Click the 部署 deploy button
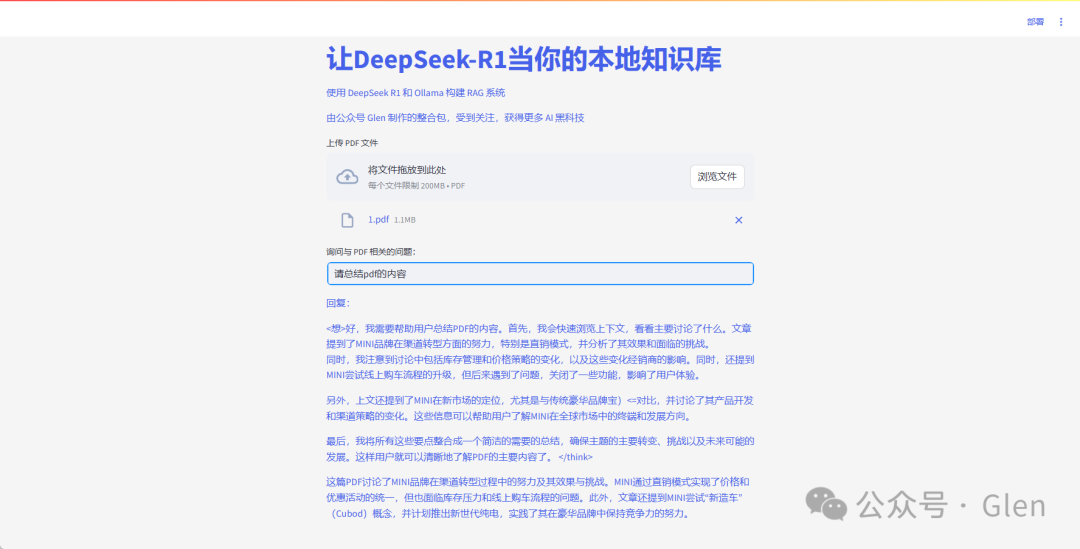Screen dimensions: 1080x549 (x=1035, y=22)
